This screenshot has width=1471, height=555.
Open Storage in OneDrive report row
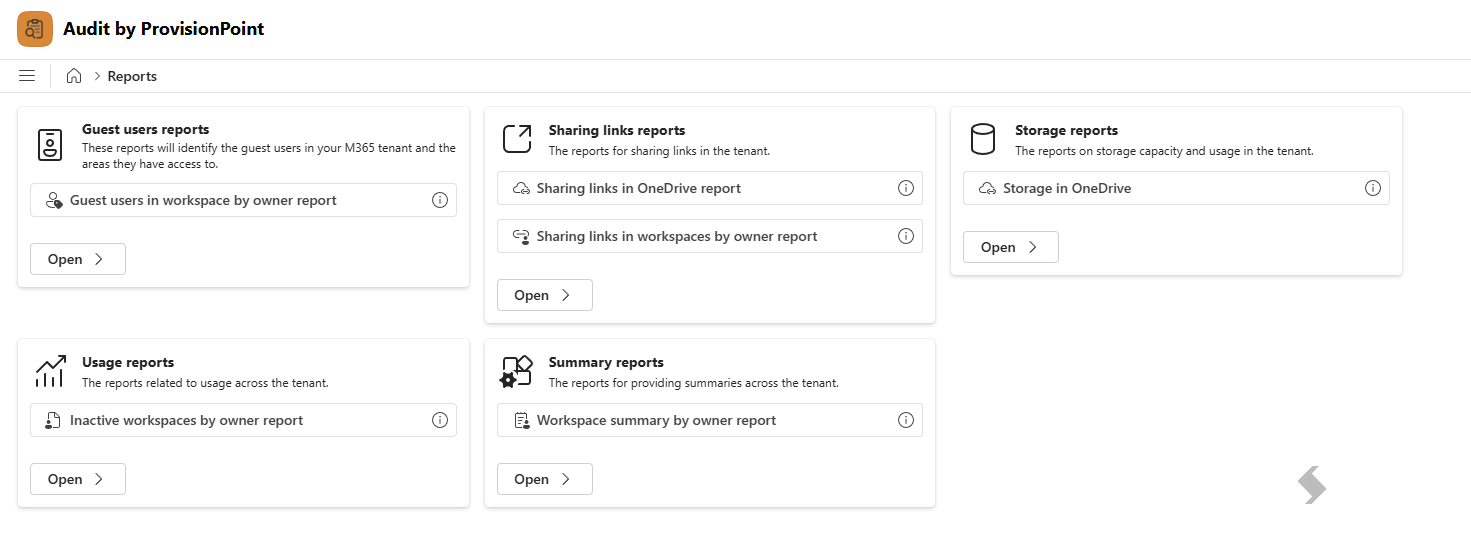[1176, 188]
